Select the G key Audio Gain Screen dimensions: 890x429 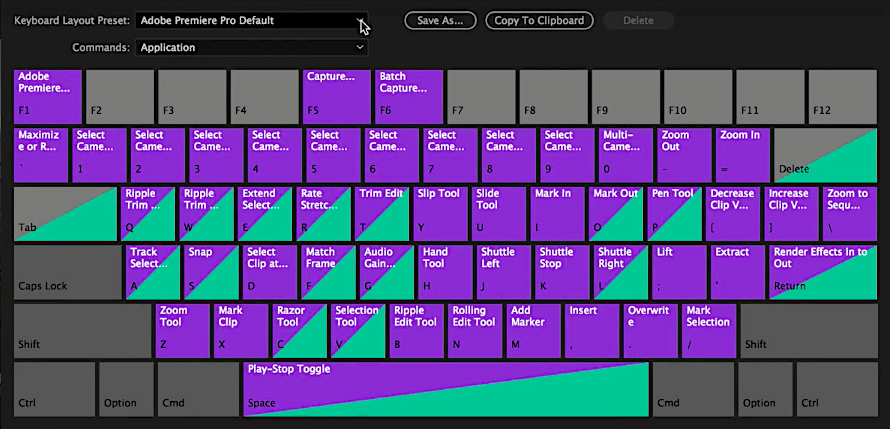tap(387, 272)
